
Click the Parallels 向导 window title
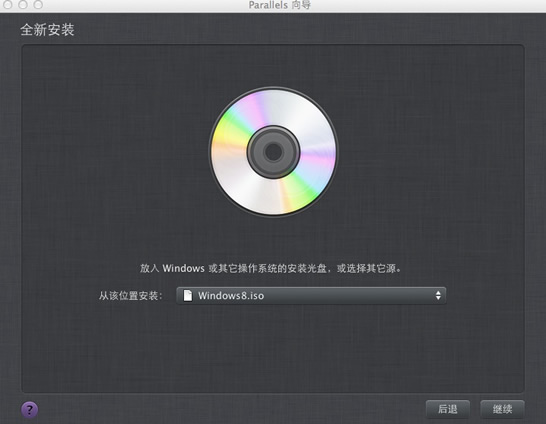[x=280, y=5]
